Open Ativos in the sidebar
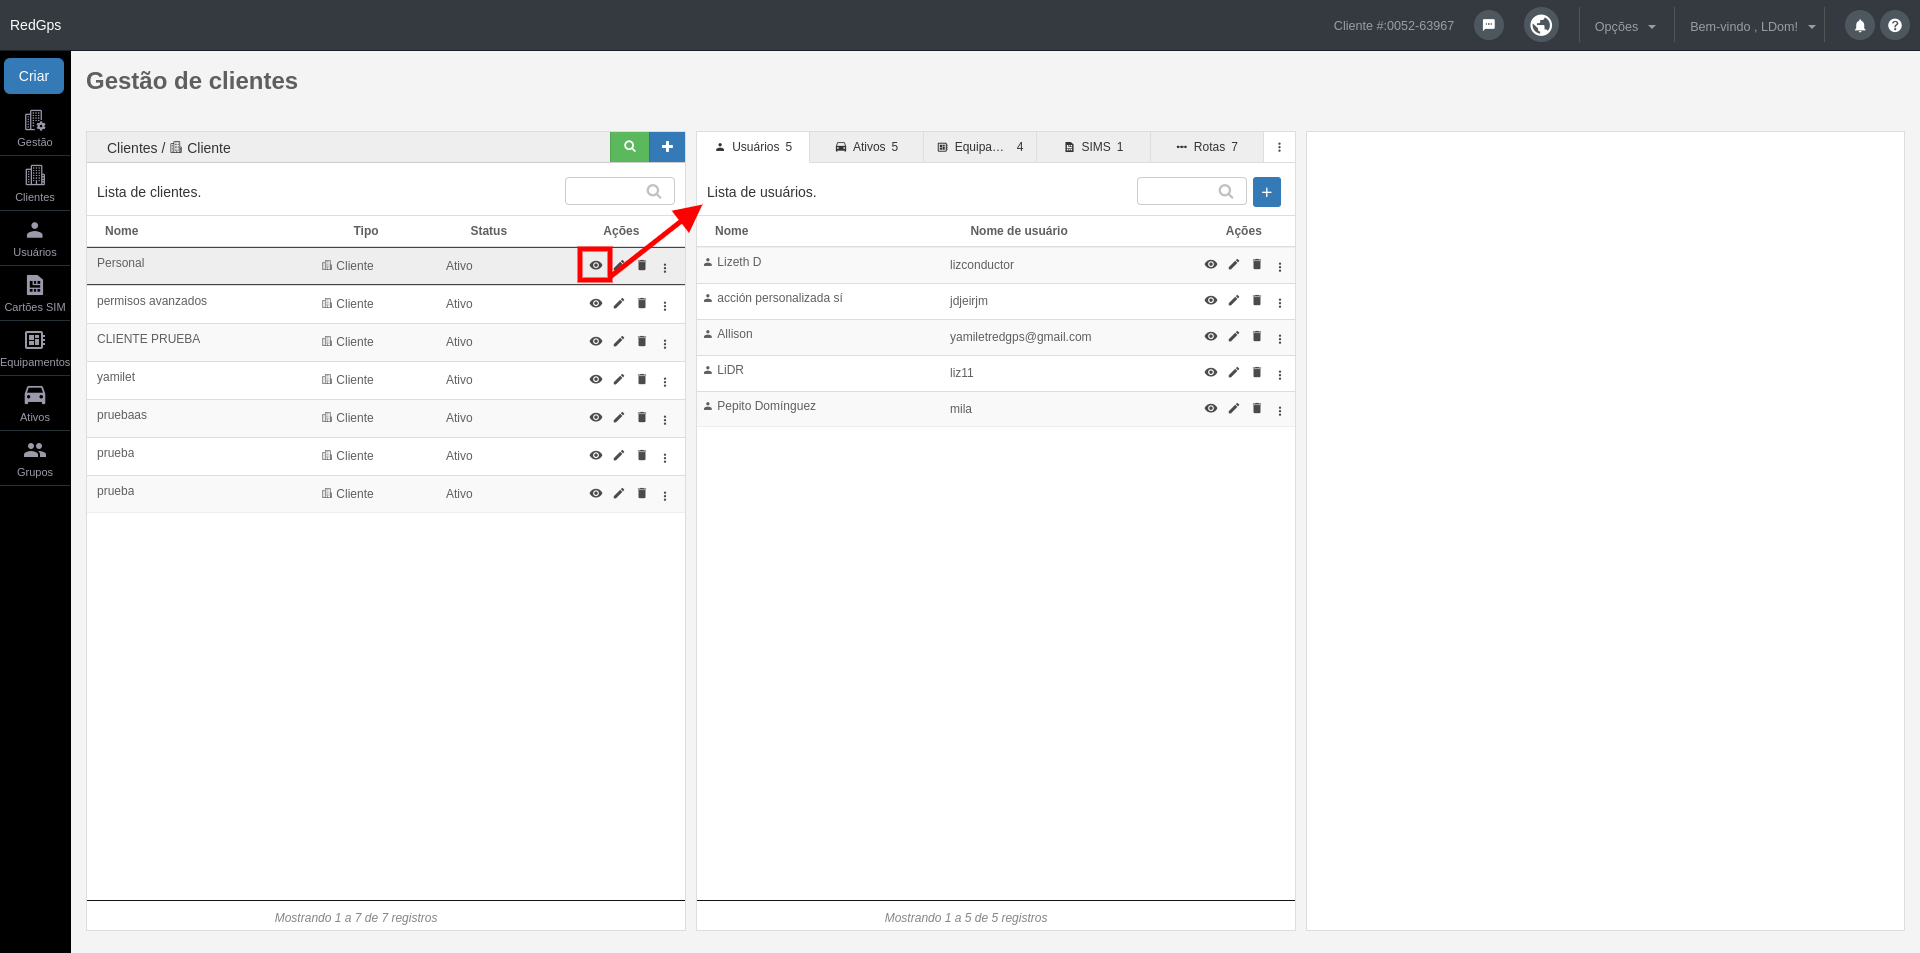Image resolution: width=1920 pixels, height=953 pixels. (35, 404)
